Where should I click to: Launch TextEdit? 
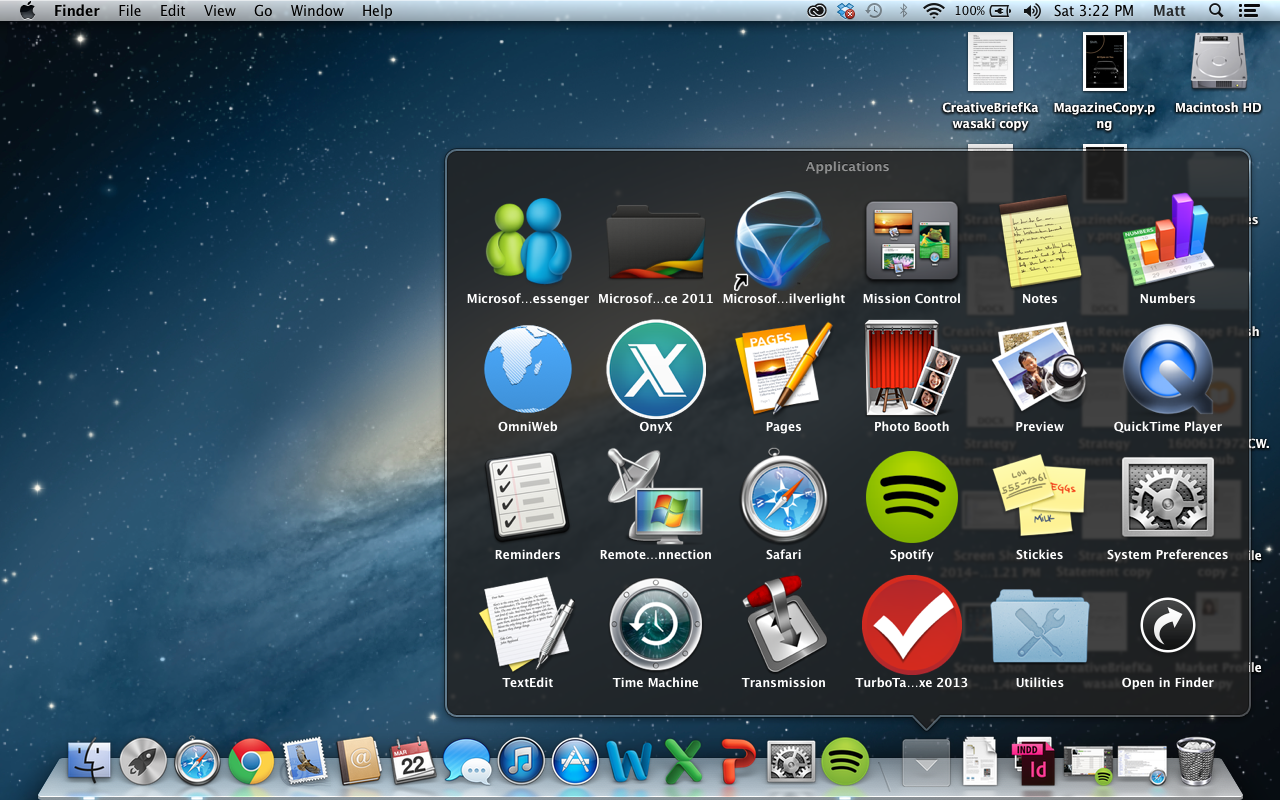528,625
